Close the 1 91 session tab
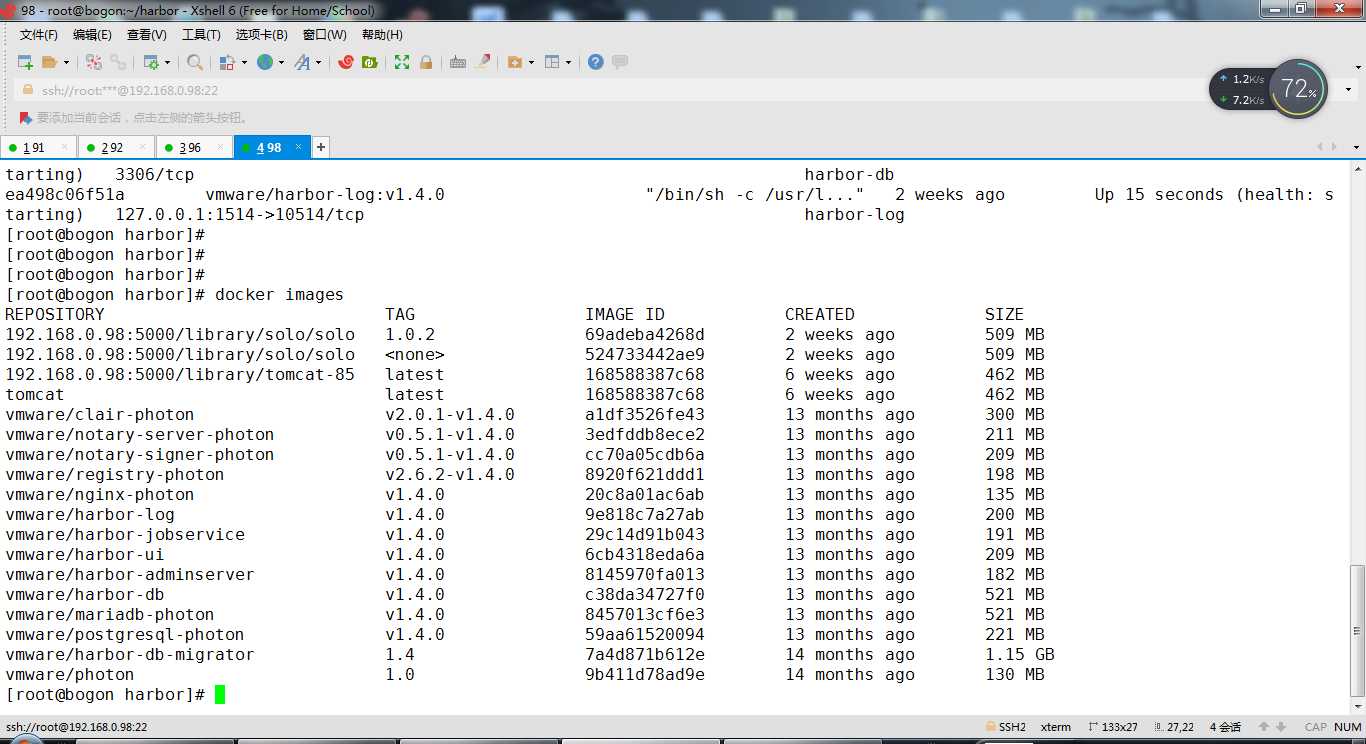Image resolution: width=1366 pixels, height=744 pixels. [65, 147]
